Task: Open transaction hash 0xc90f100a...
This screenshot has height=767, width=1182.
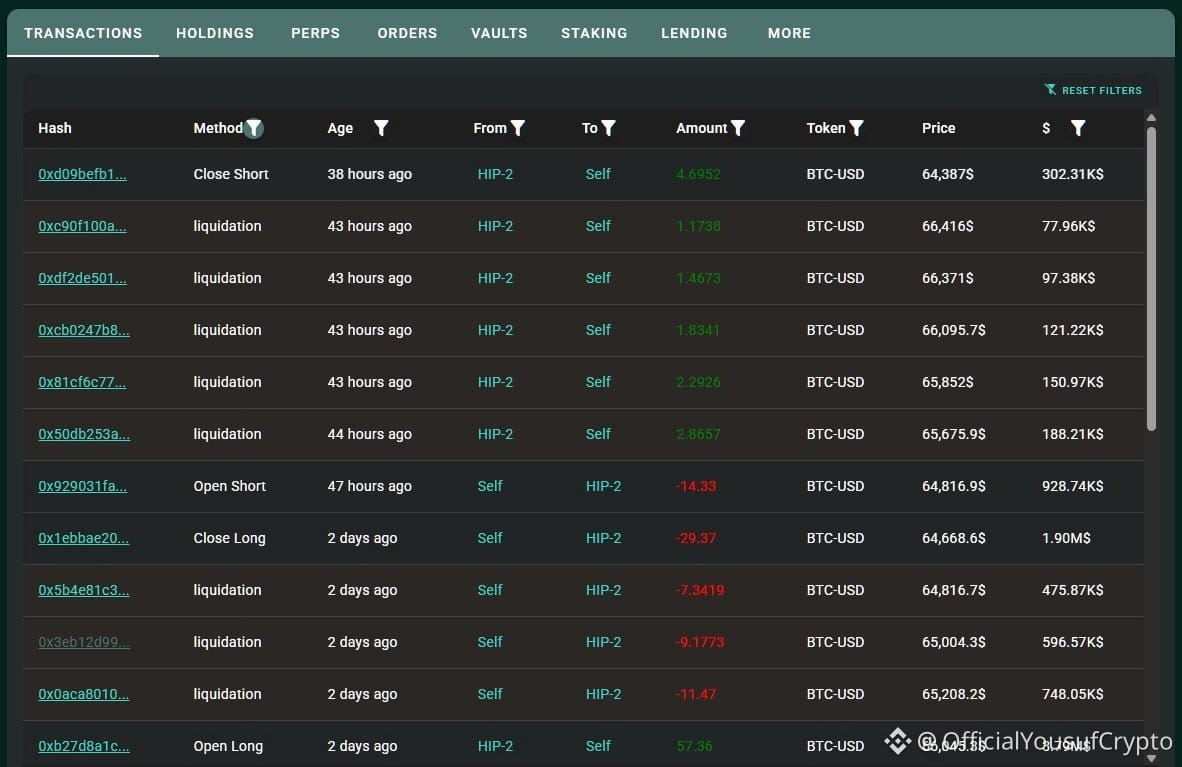Action: [x=82, y=226]
